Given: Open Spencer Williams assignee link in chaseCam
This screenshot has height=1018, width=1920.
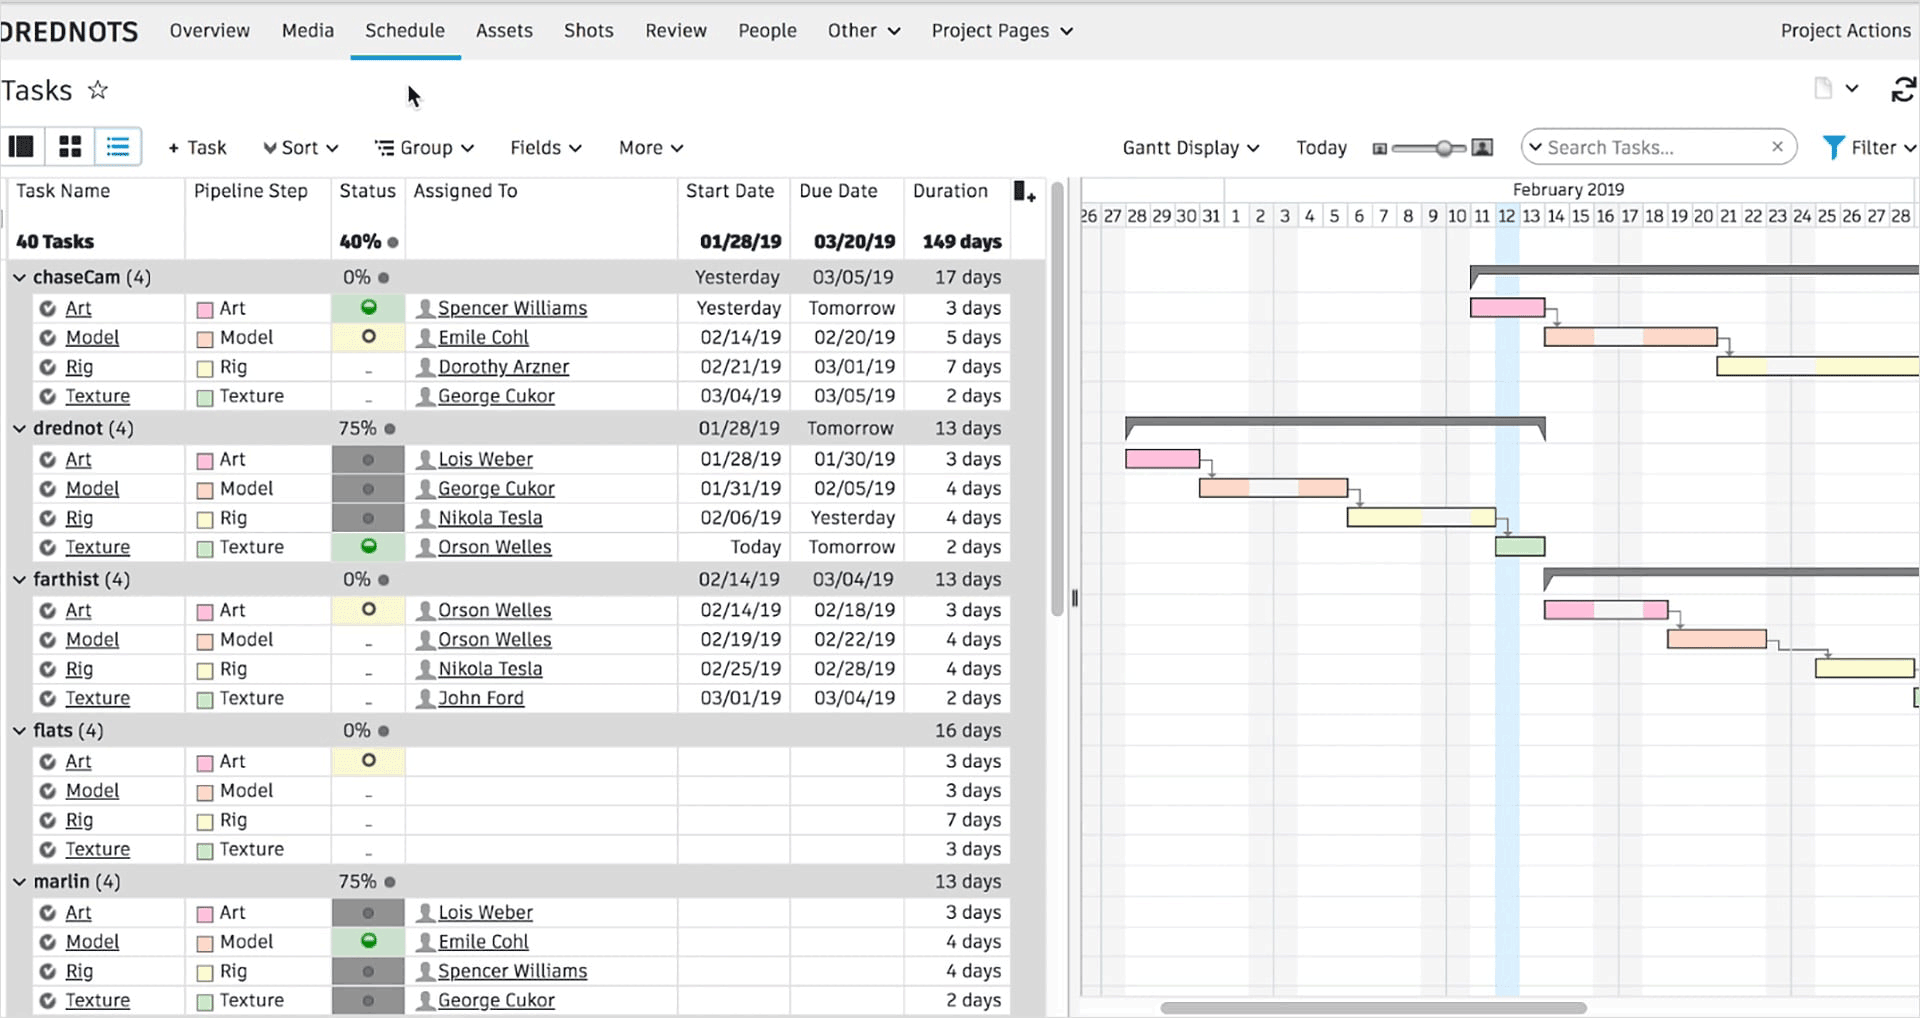Looking at the screenshot, I should (x=512, y=308).
